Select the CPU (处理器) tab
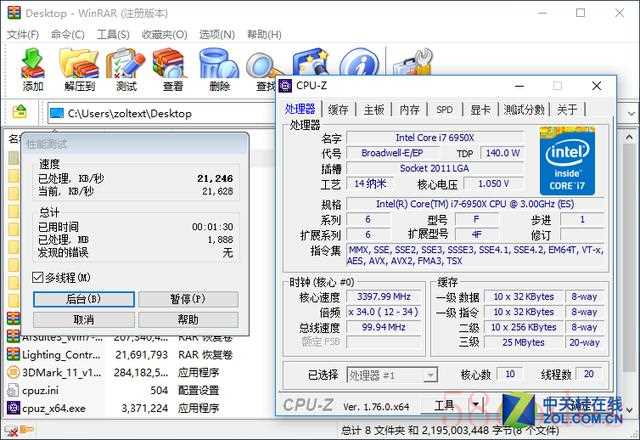This screenshot has width=640, height=440. click(x=300, y=109)
